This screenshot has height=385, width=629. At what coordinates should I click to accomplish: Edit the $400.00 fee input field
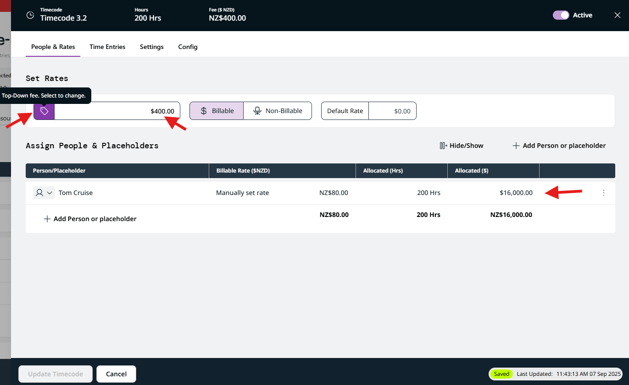point(118,111)
